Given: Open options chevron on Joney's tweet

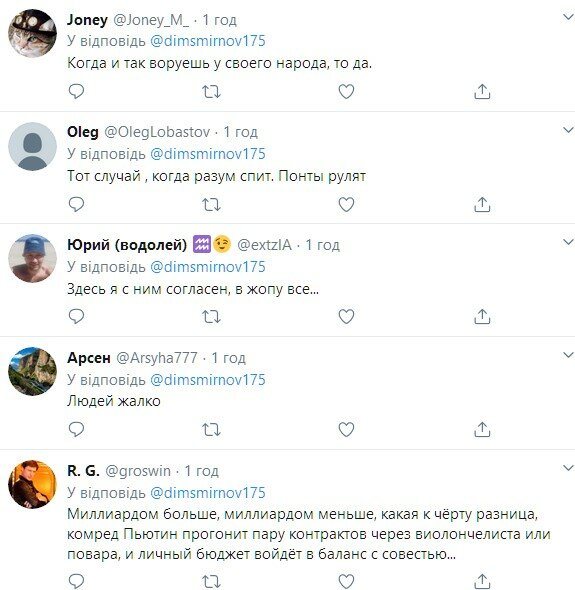Looking at the screenshot, I should pyautogui.click(x=567, y=17).
